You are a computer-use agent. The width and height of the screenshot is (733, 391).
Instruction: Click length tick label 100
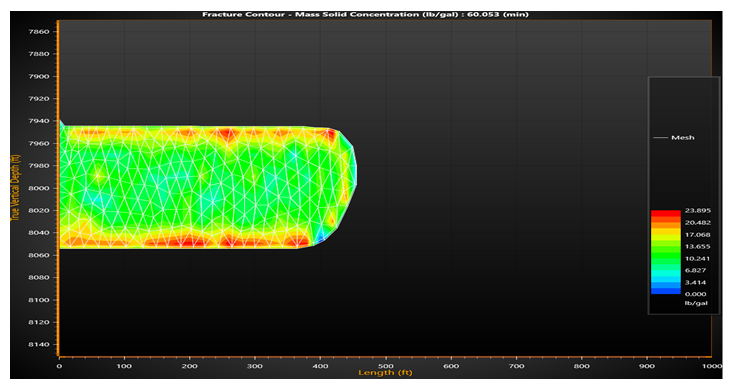[x=124, y=366]
